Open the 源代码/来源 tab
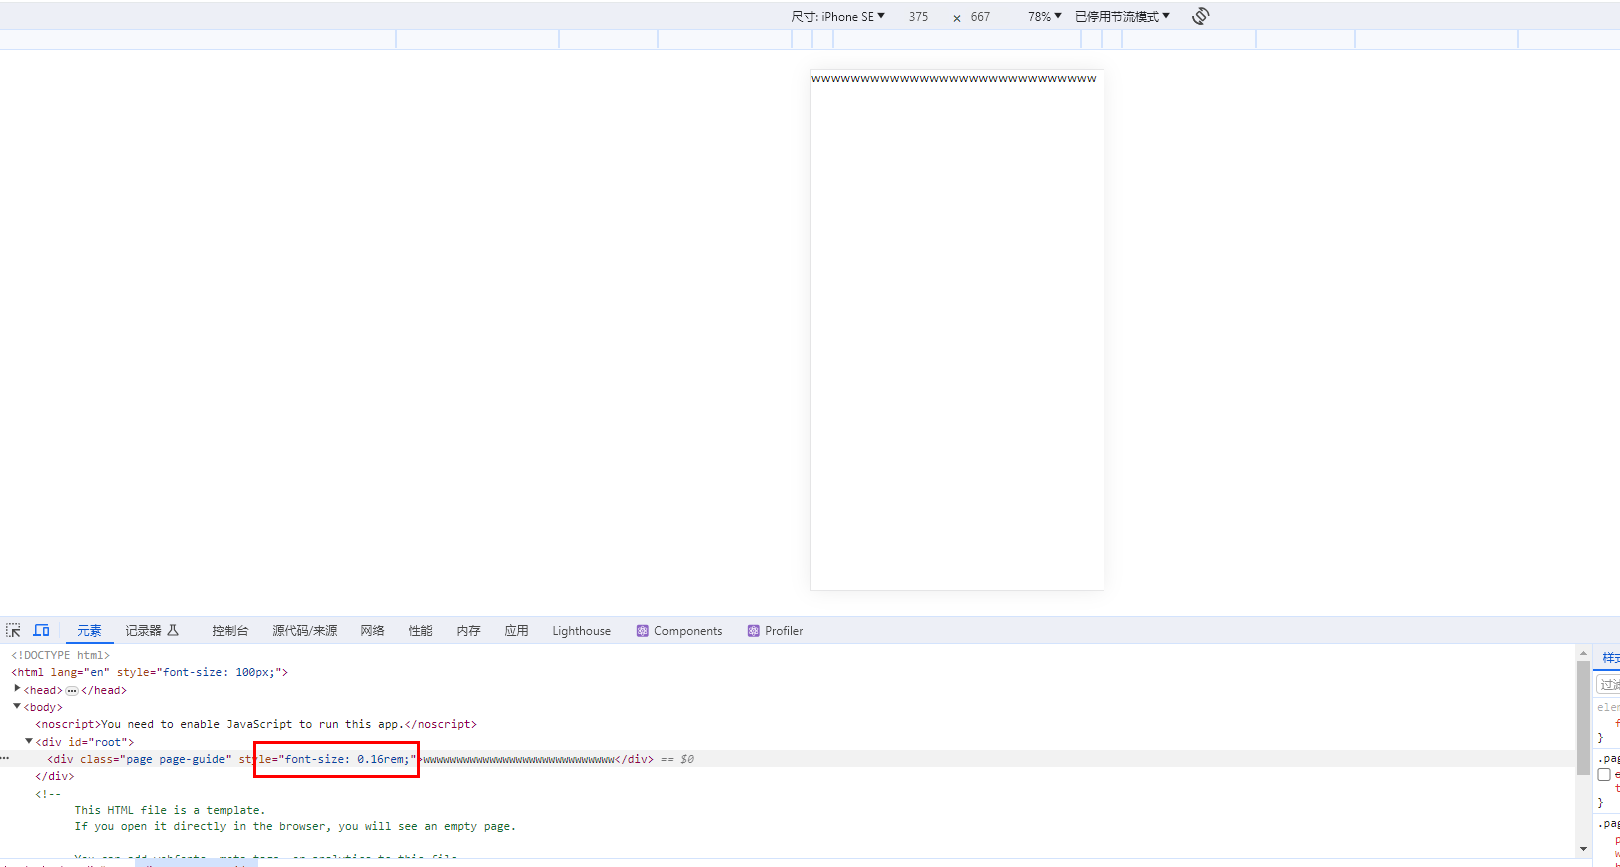1620x867 pixels. coord(305,631)
